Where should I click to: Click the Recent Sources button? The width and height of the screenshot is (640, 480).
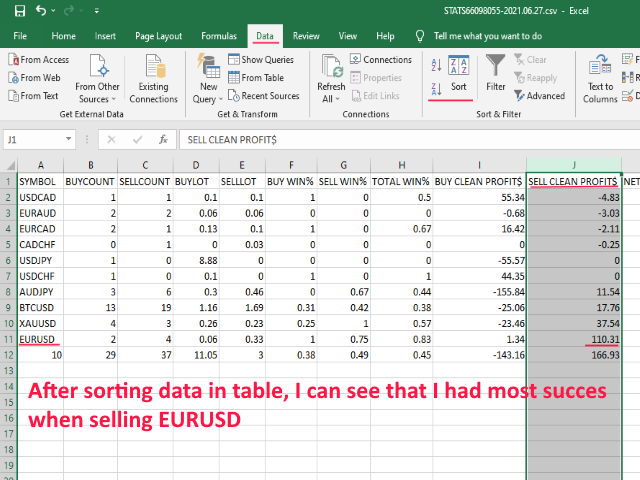pyautogui.click(x=264, y=96)
